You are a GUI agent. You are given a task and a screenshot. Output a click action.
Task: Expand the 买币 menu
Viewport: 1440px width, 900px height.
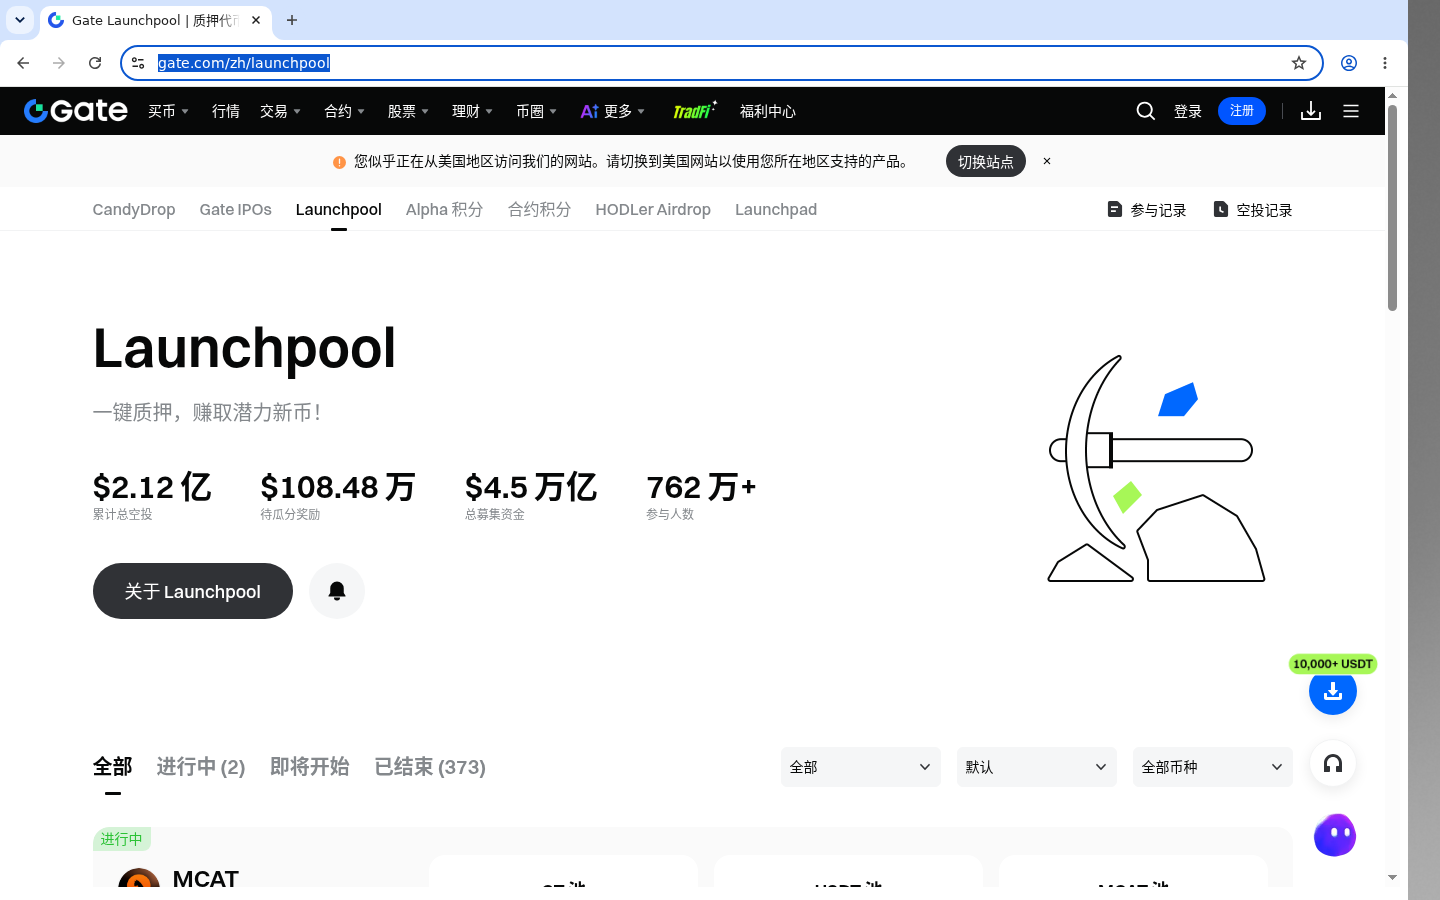(x=168, y=111)
